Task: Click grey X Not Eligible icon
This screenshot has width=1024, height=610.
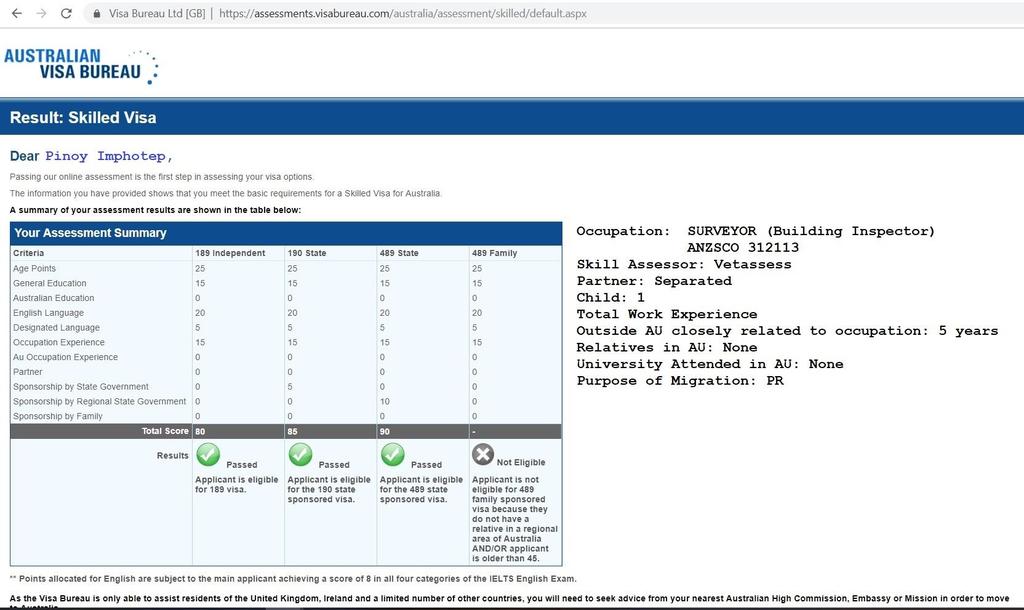Action: click(483, 455)
